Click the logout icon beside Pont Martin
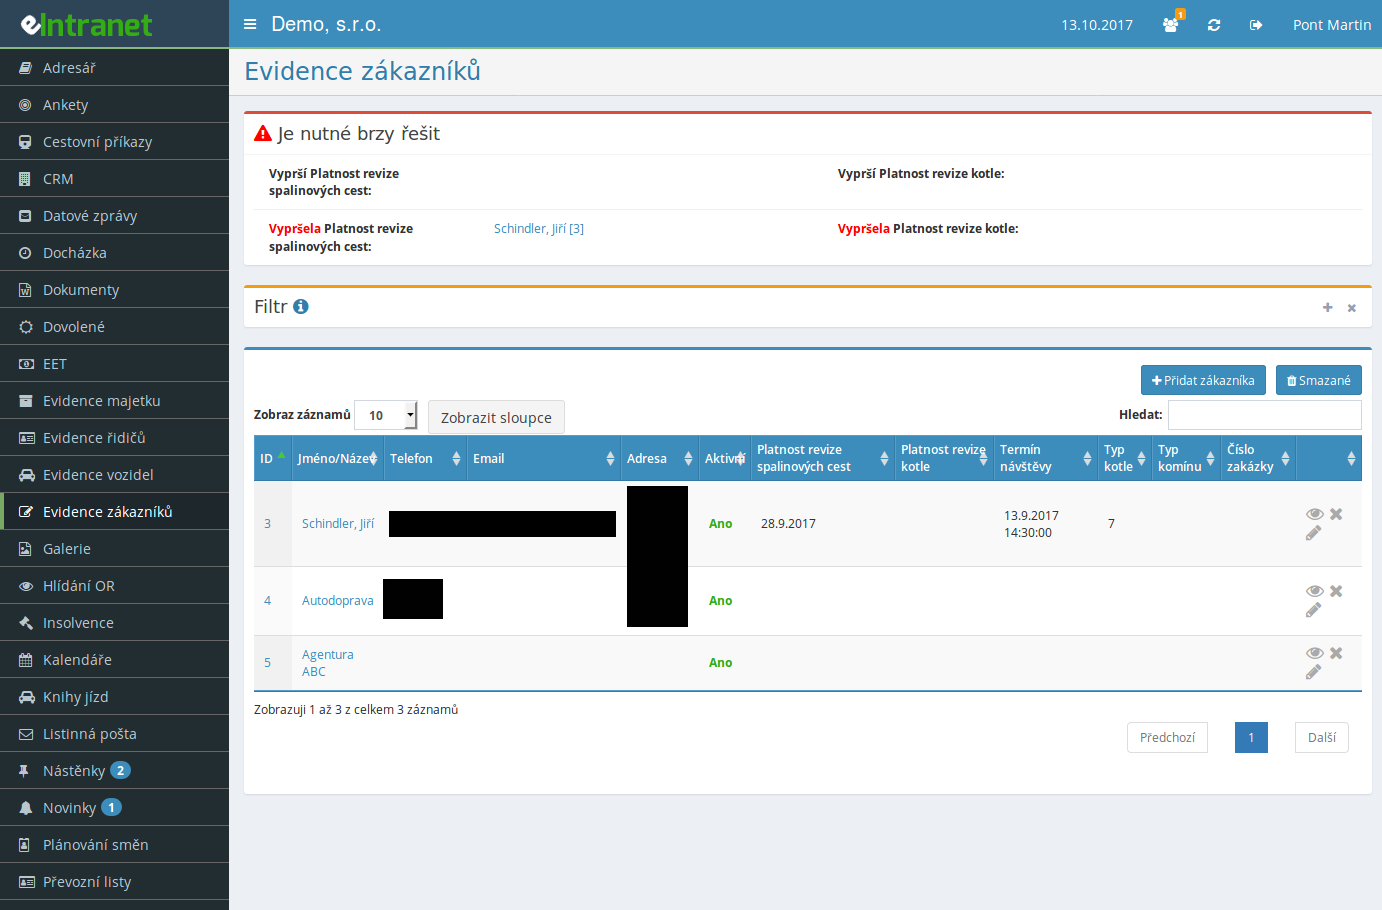Viewport: 1382px width, 910px height. [x=1256, y=25]
